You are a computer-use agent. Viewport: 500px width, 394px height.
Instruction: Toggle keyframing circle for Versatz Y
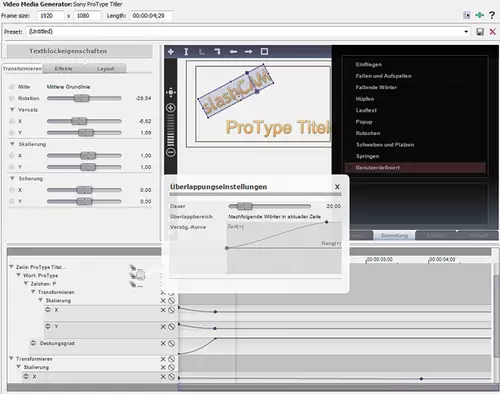click(x=12, y=133)
